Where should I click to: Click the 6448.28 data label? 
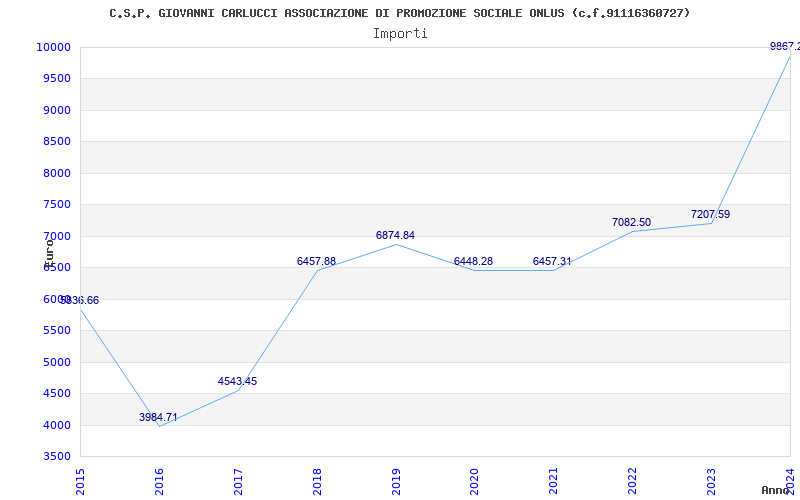(473, 261)
